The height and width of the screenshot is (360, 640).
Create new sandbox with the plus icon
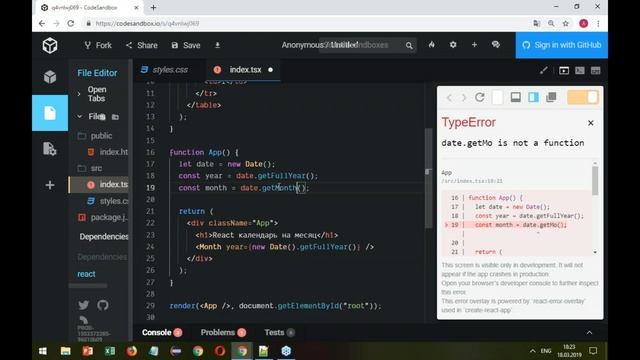point(474,45)
